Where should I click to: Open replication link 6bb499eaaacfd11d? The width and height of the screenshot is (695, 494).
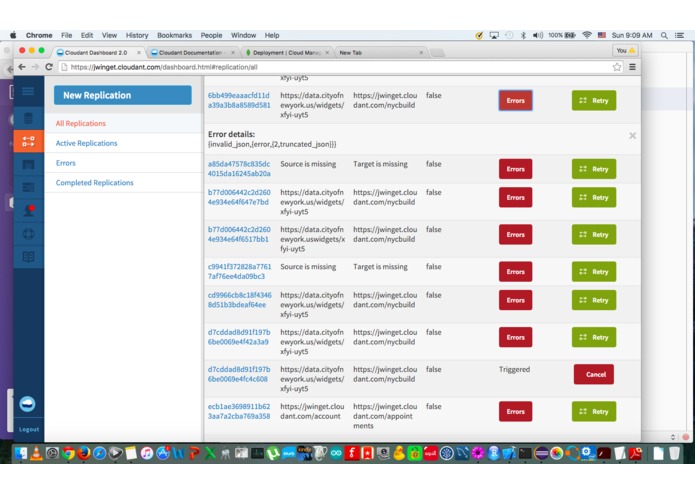tap(239, 100)
